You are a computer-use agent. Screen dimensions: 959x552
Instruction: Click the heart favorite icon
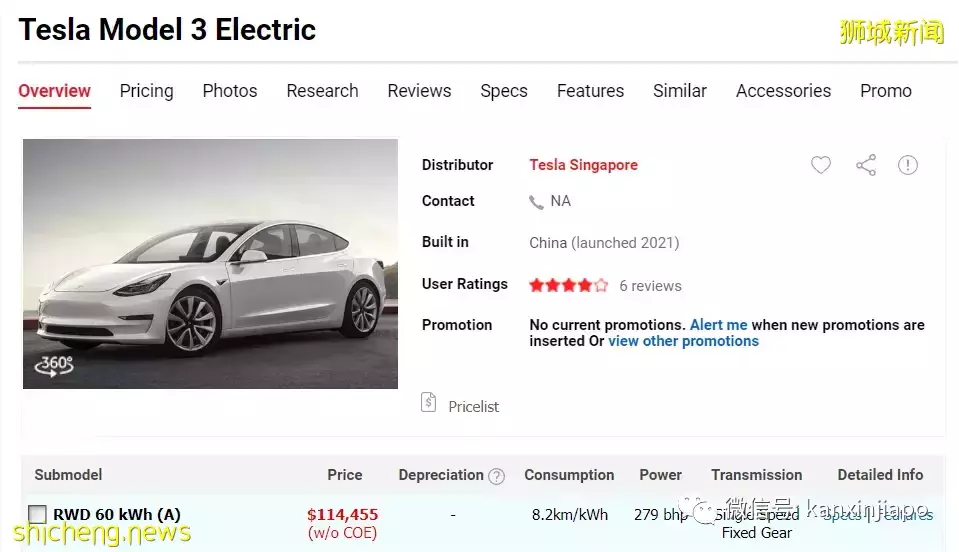821,165
